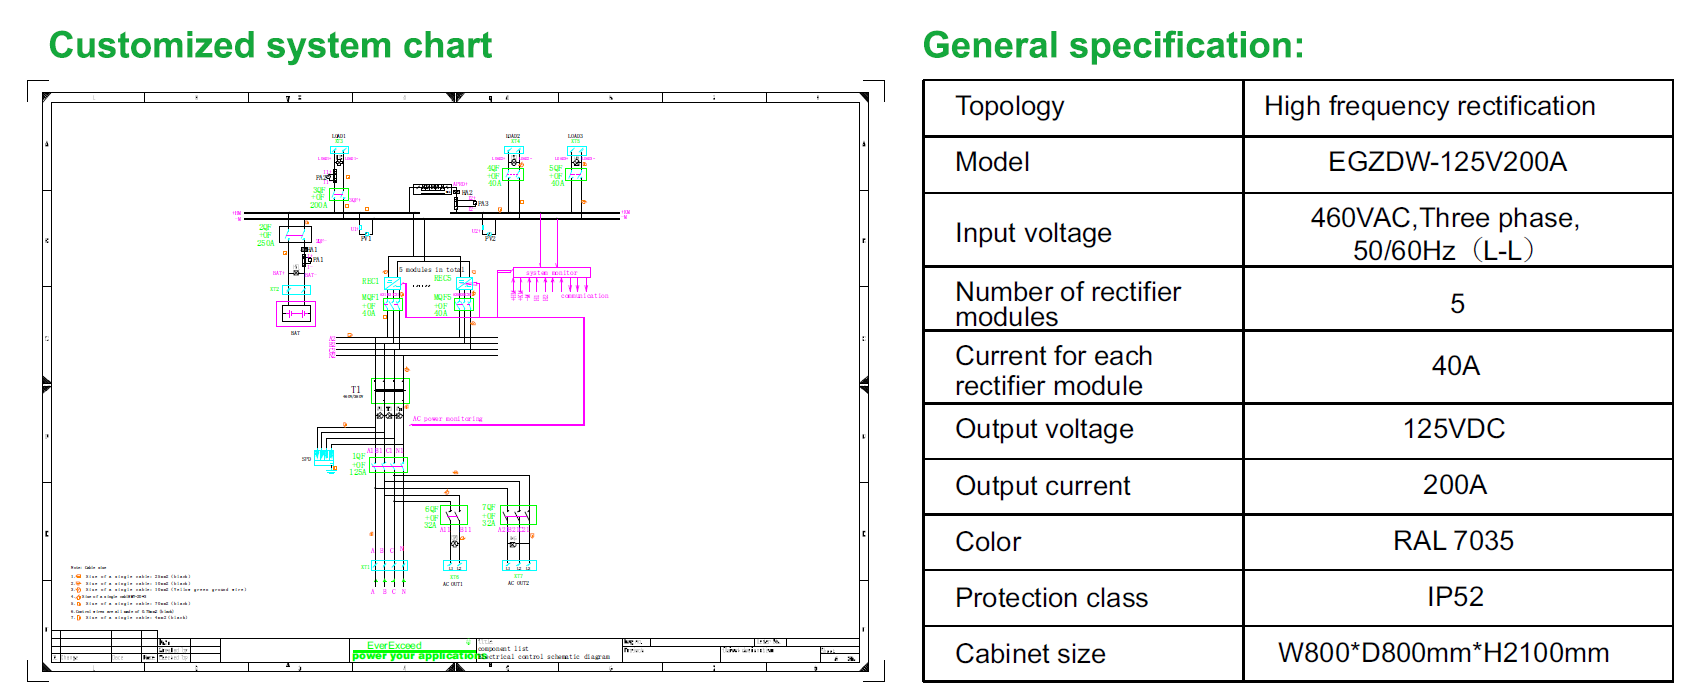Image resolution: width=1691 pixels, height=695 pixels.
Task: Select the system monitor block
Action: coord(551,273)
